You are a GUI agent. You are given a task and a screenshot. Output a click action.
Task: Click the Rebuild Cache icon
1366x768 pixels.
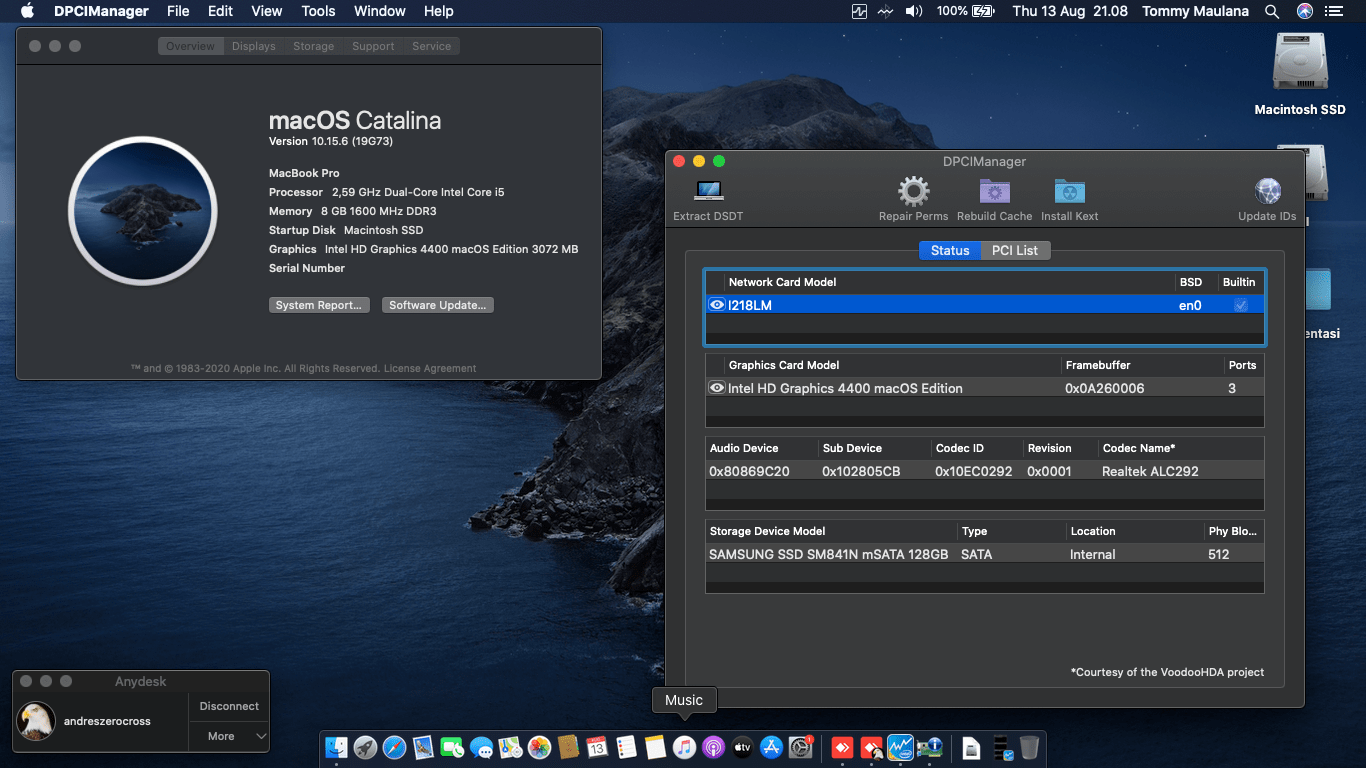tap(994, 191)
